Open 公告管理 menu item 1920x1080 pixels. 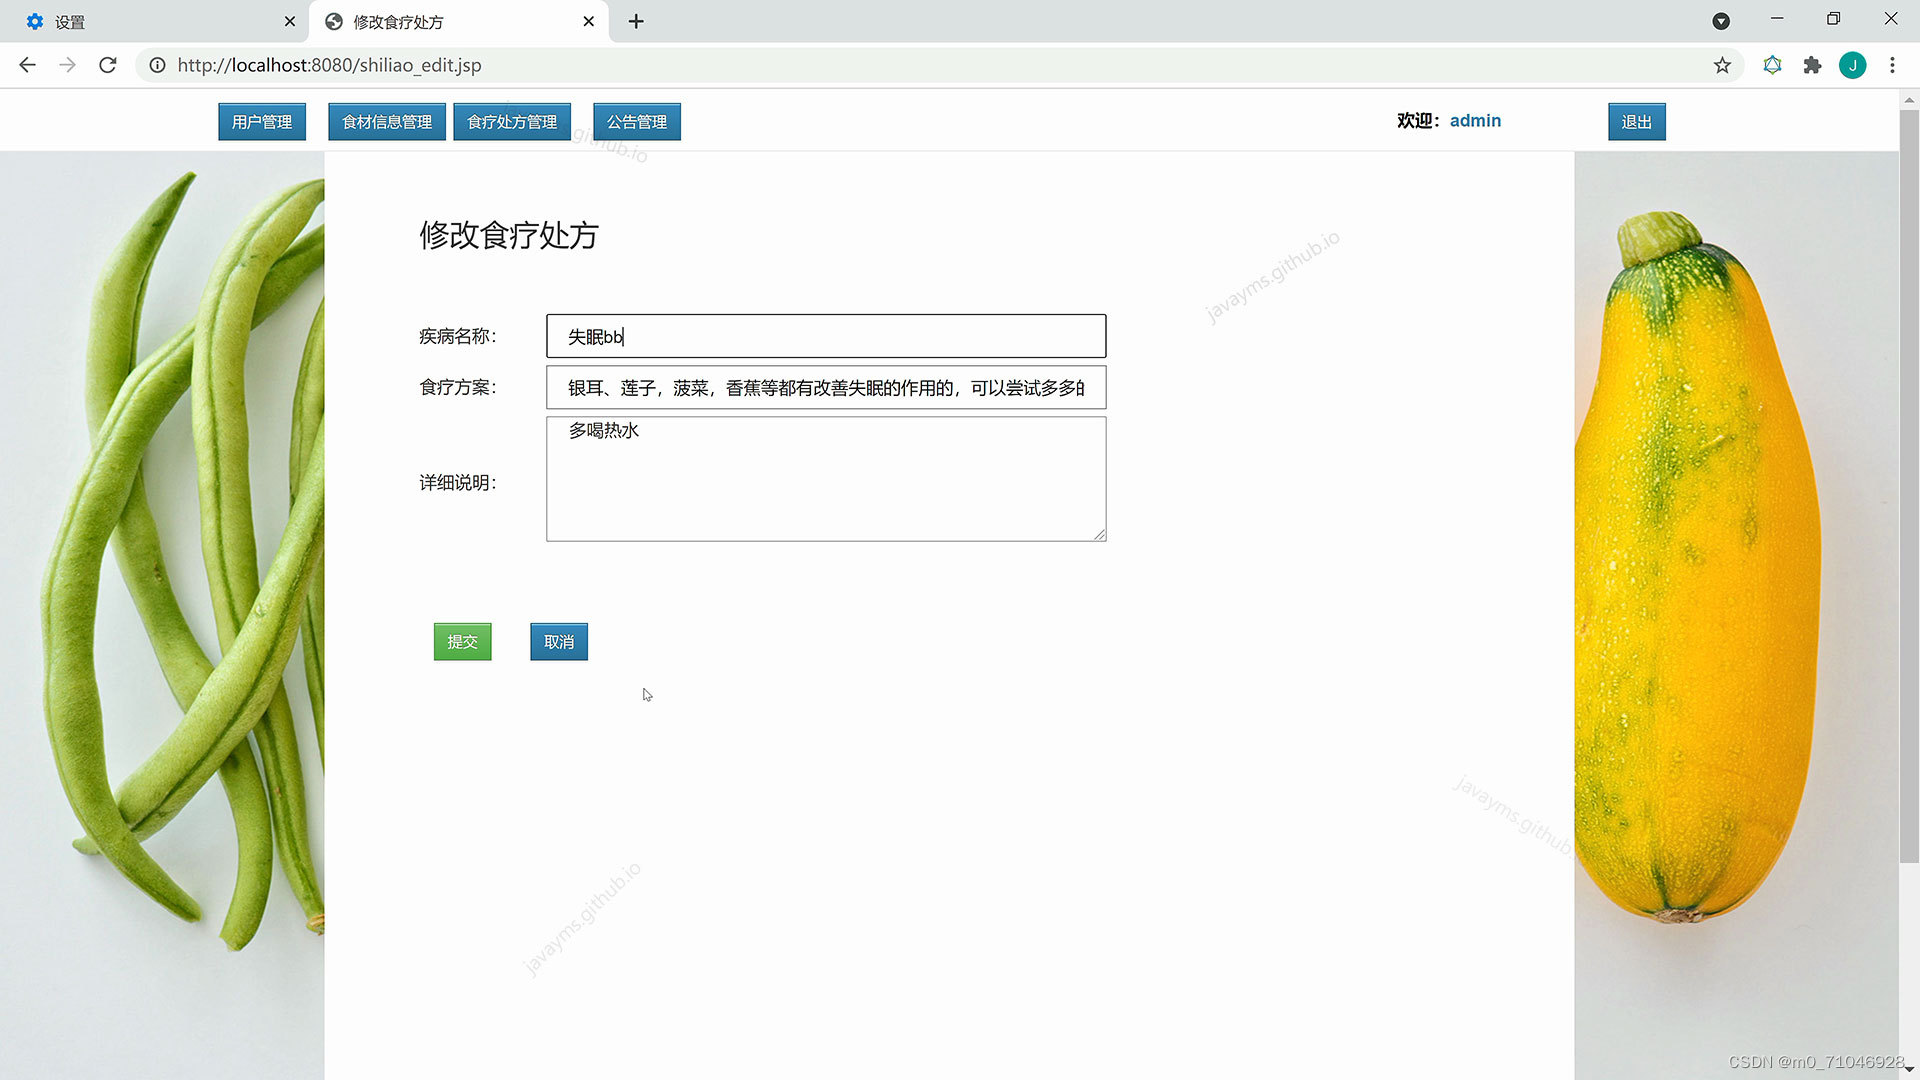pyautogui.click(x=637, y=122)
